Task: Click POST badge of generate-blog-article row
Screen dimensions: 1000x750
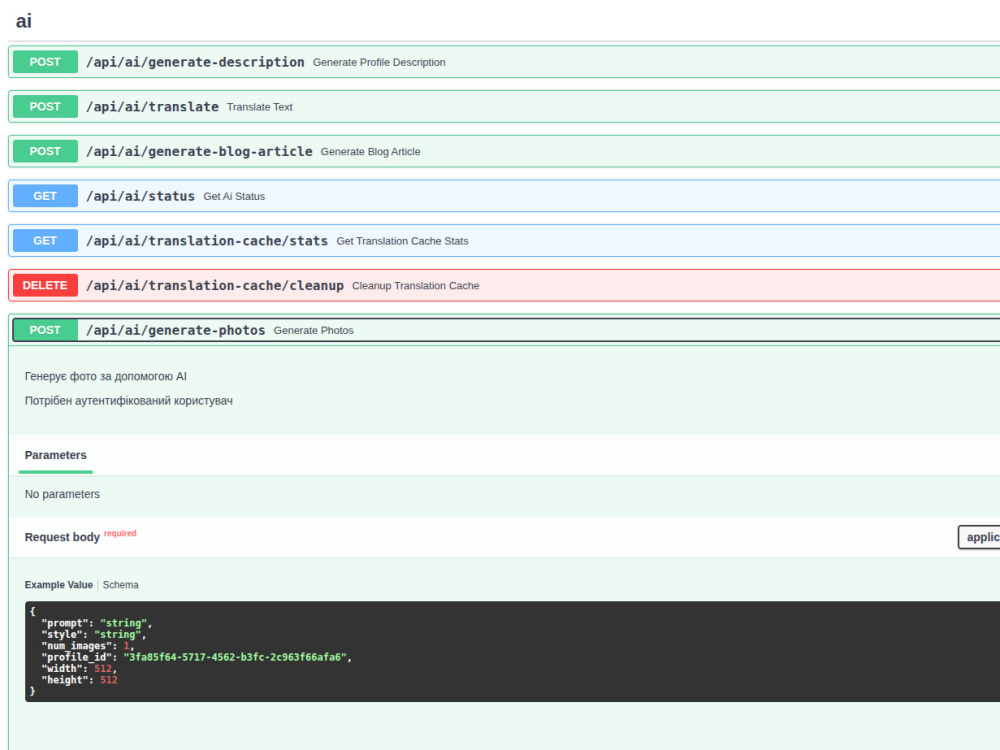Action: tap(45, 151)
